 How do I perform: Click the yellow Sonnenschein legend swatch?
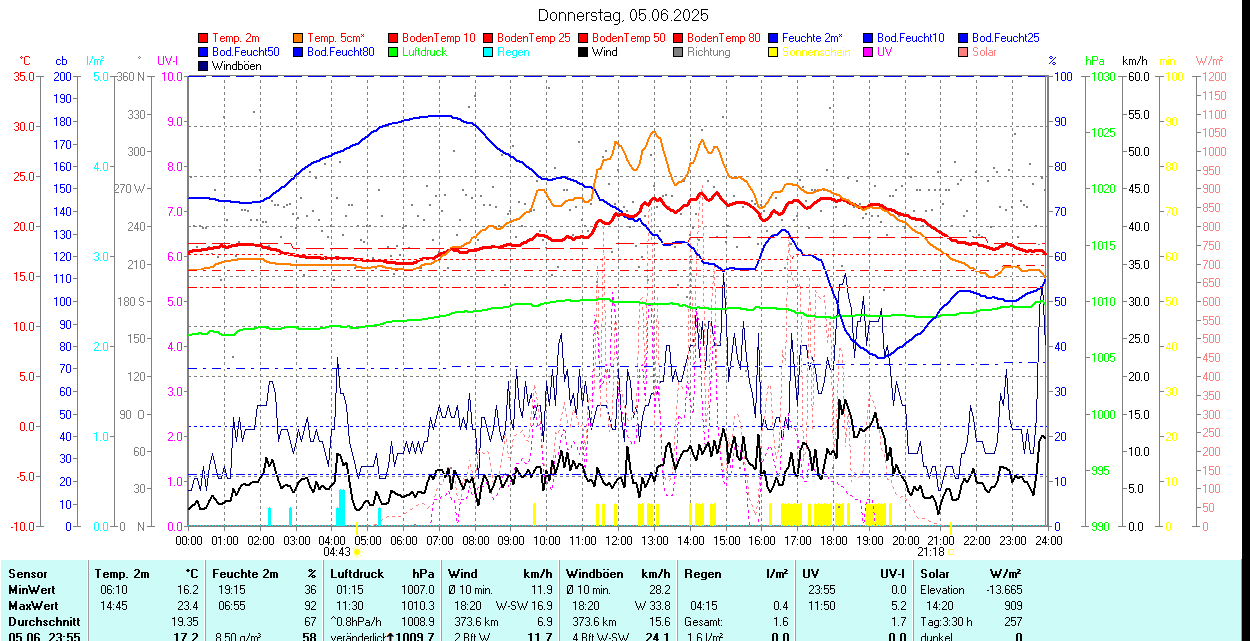tap(774, 52)
